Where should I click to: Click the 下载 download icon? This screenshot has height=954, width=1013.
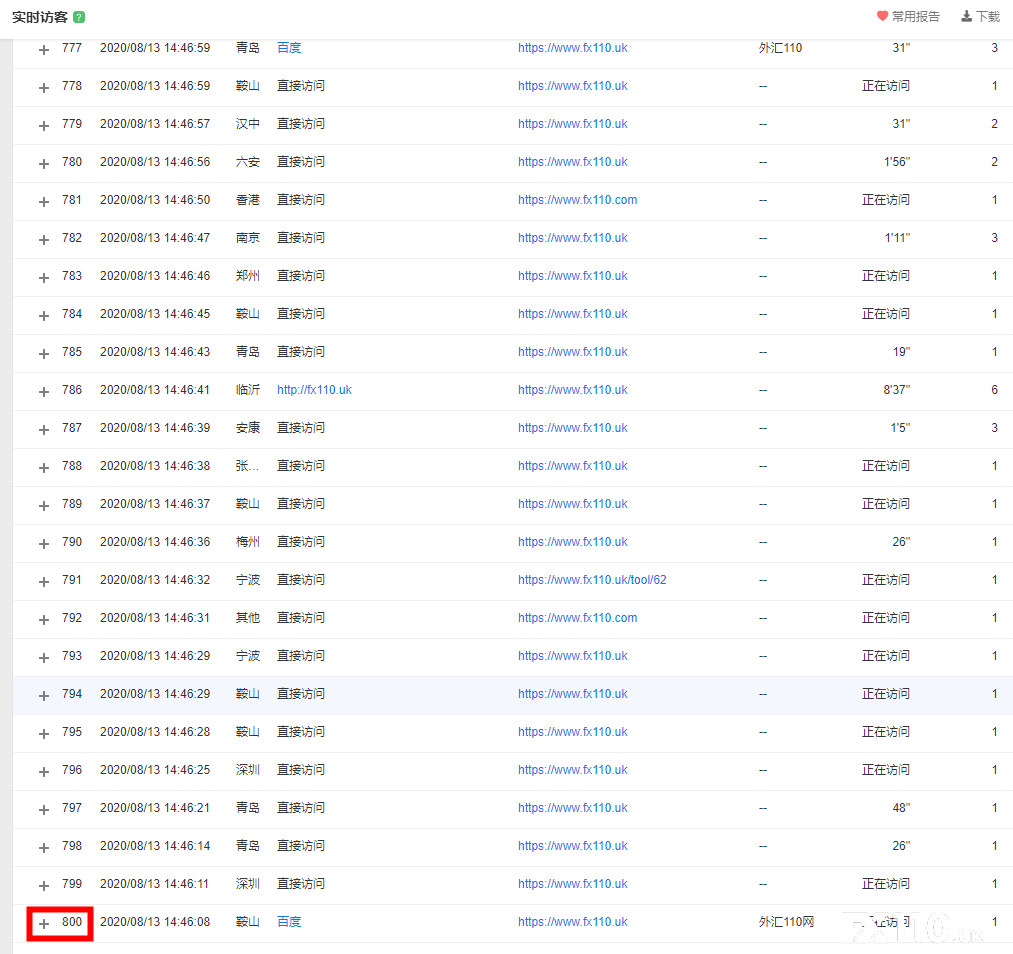[x=966, y=16]
